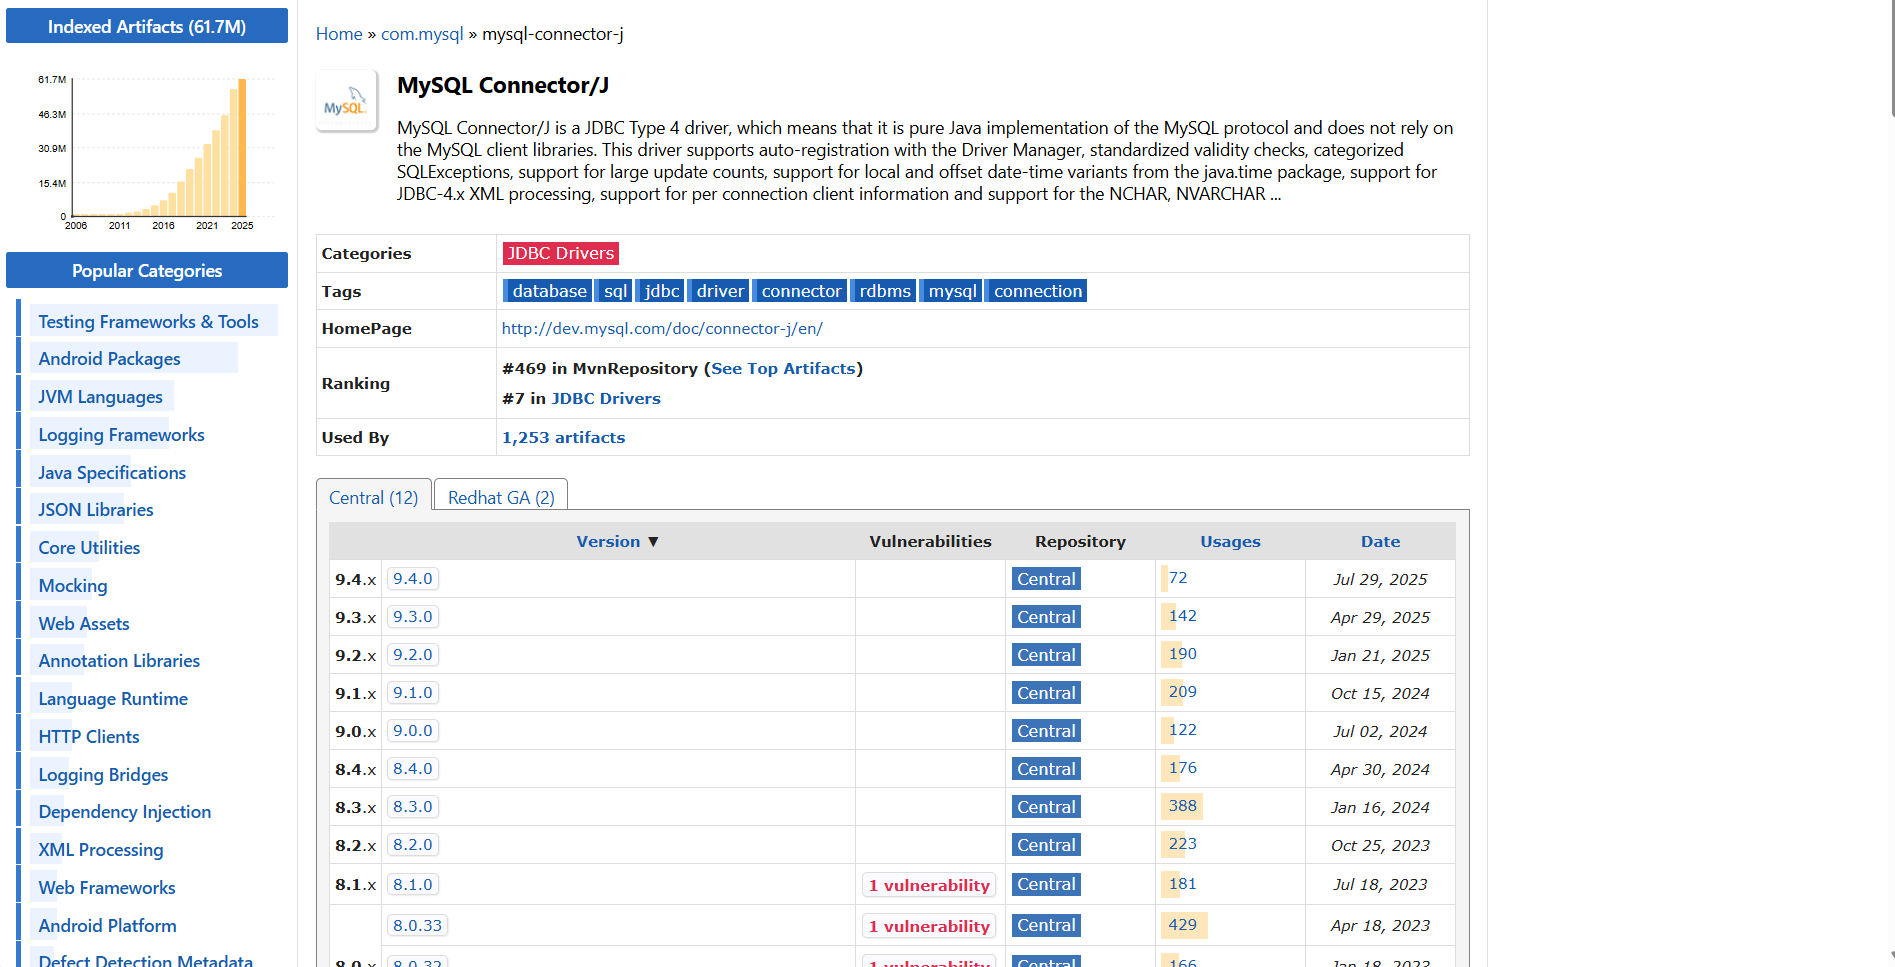Screen dimensions: 1895x967
Task: Open JDBC Drivers ranking link
Action: (606, 398)
